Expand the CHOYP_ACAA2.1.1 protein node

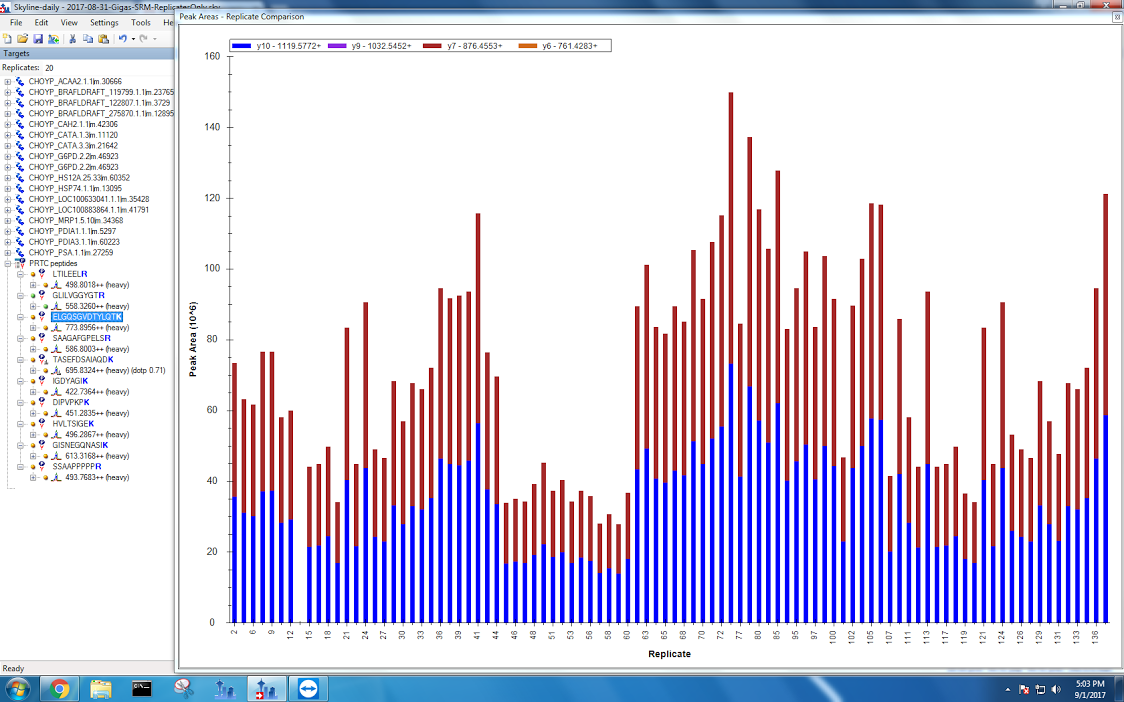[8, 81]
